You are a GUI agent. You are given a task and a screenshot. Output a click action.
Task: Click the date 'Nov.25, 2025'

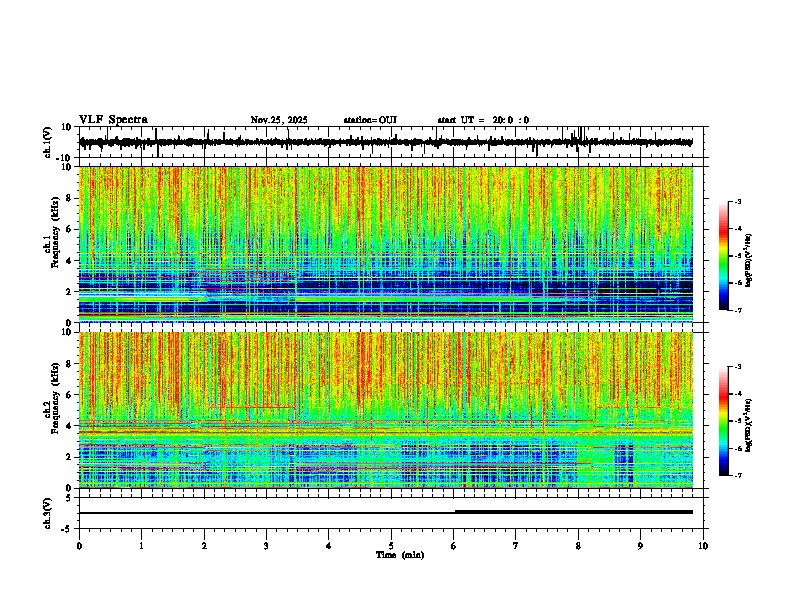[x=279, y=120]
